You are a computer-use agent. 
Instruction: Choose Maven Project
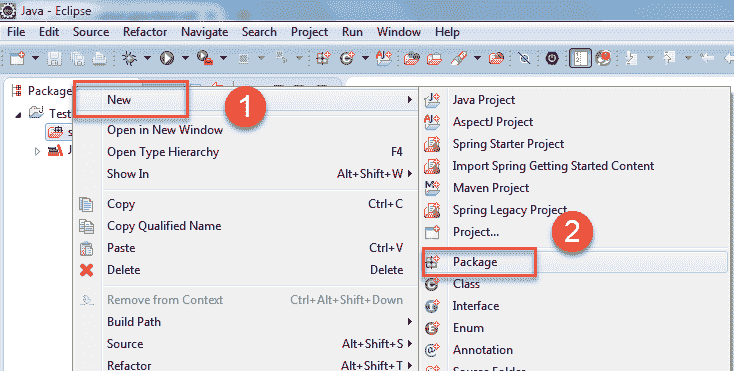[x=574, y=188]
